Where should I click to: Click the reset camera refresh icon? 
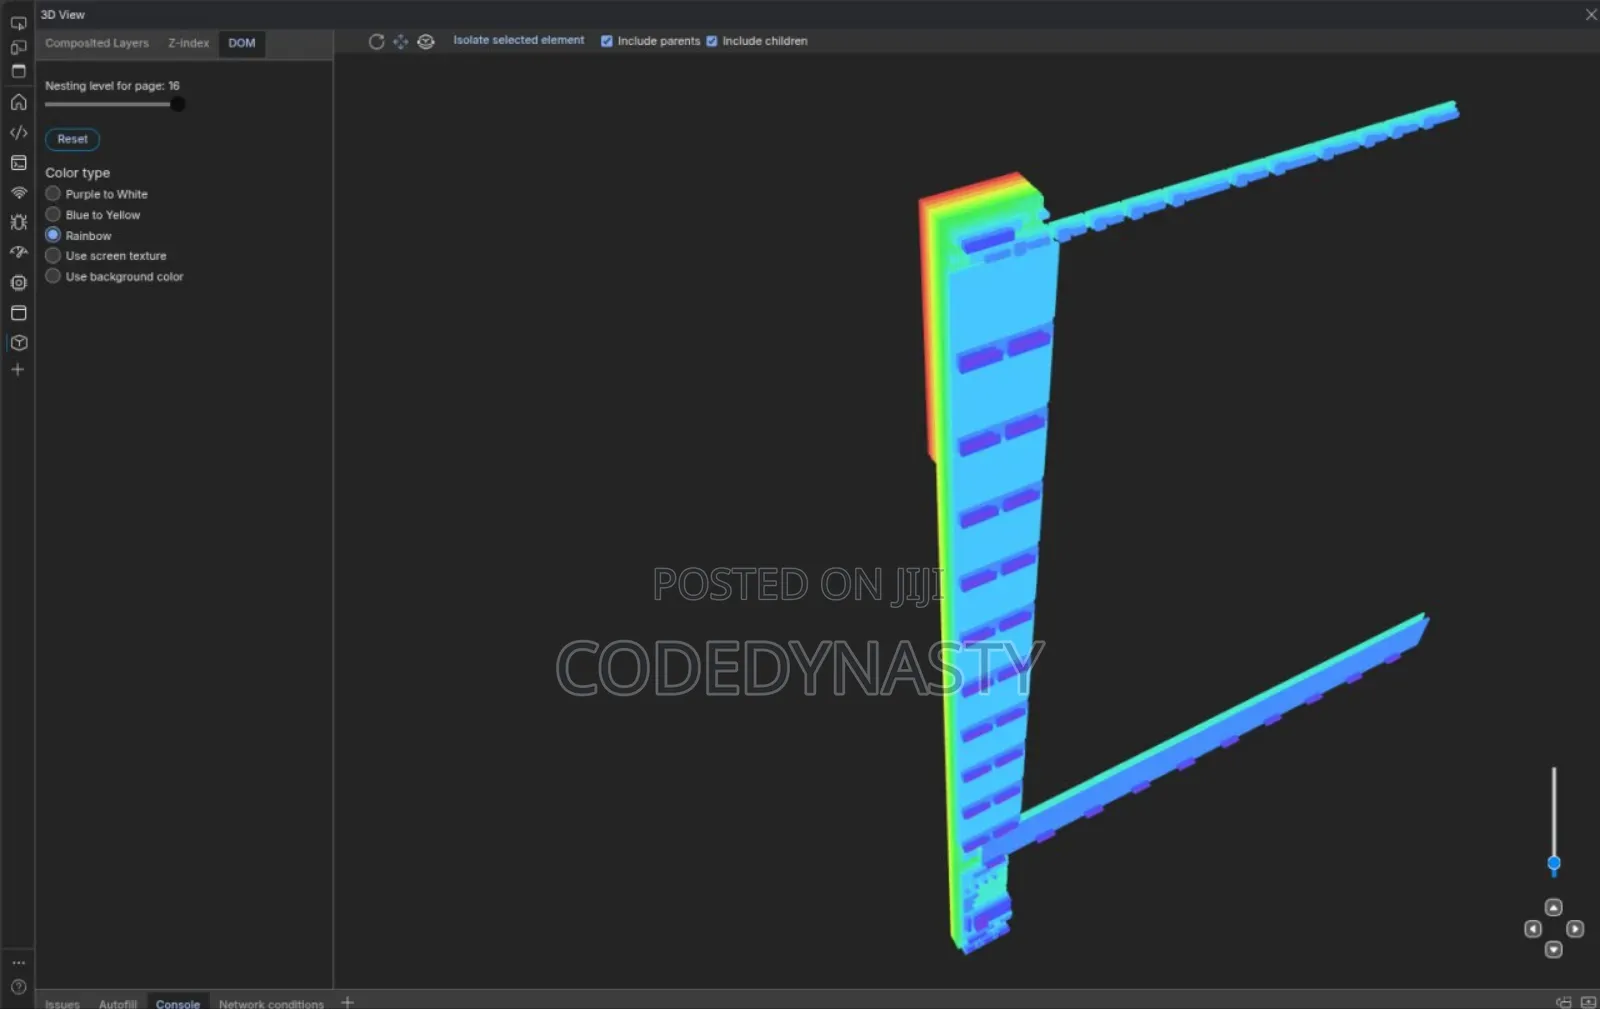376,41
